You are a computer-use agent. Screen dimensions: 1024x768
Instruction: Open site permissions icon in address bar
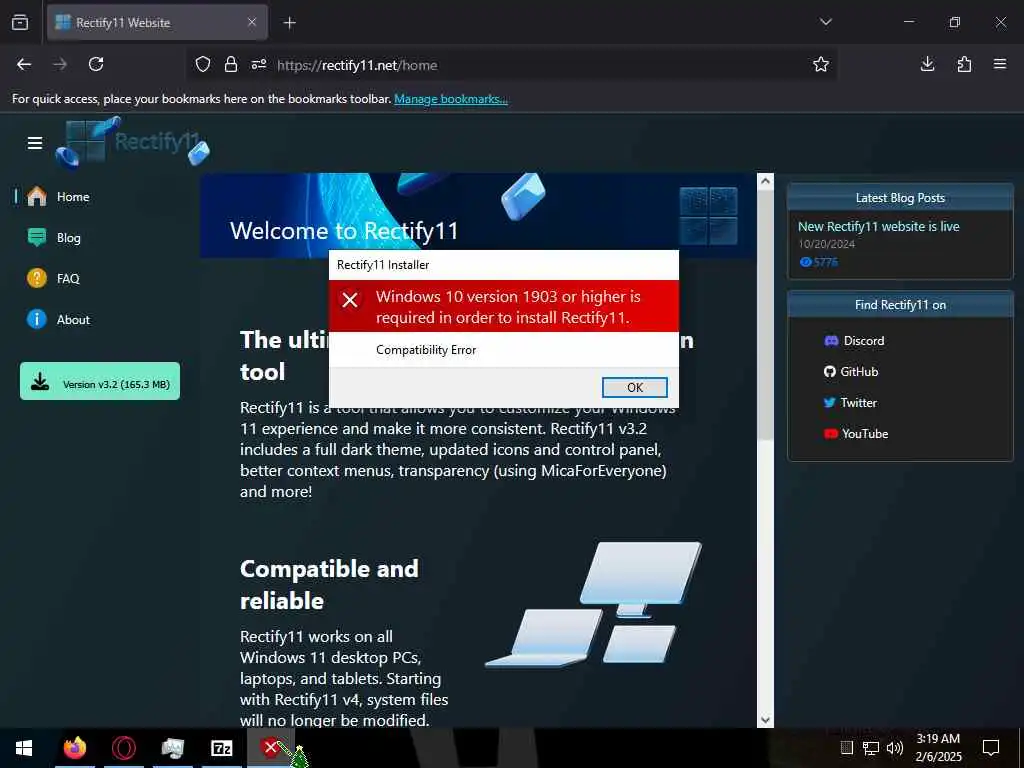pyautogui.click(x=259, y=65)
